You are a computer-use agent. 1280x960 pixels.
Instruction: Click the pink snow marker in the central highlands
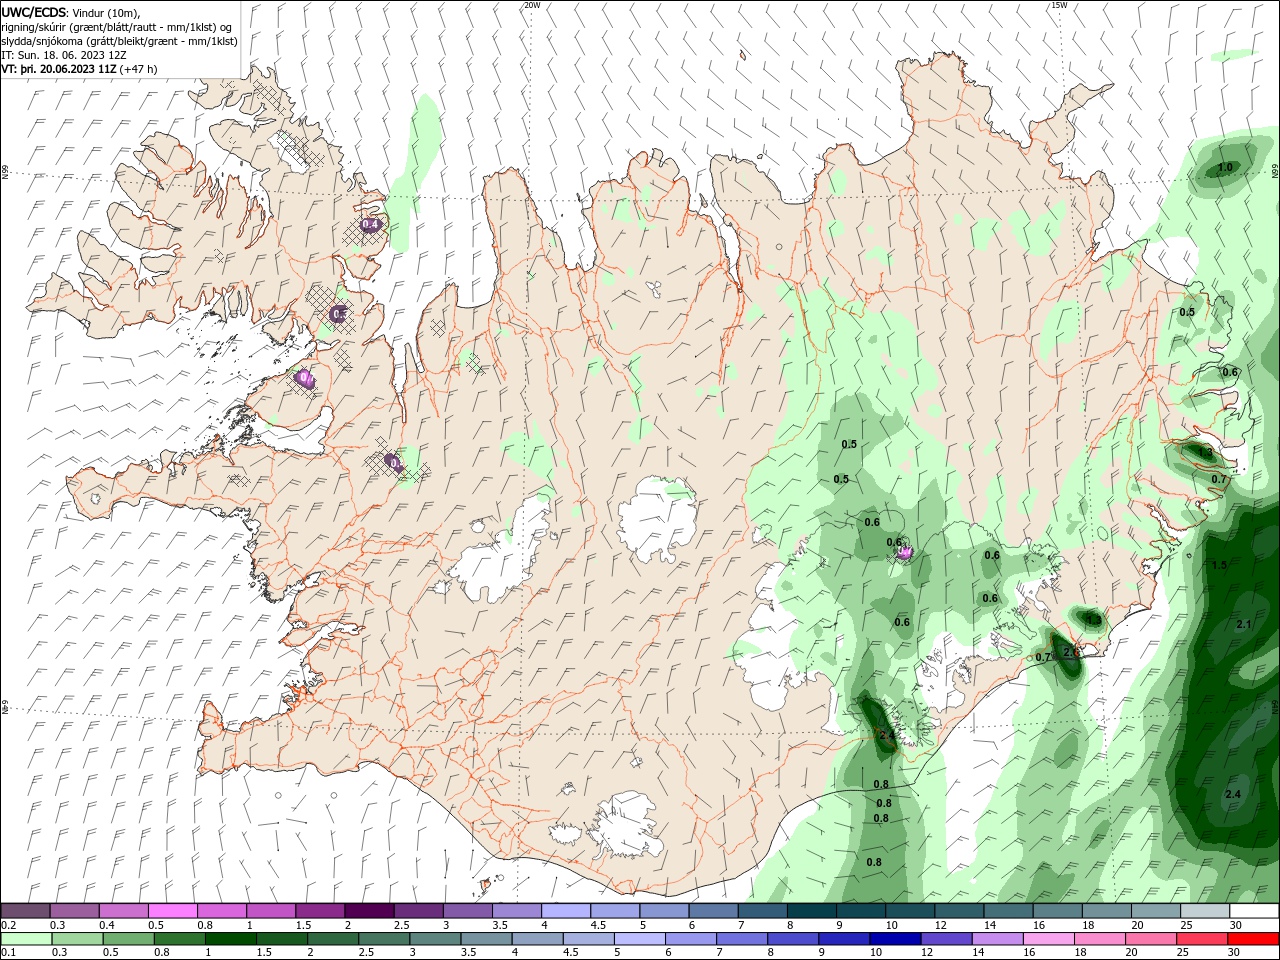tap(904, 551)
